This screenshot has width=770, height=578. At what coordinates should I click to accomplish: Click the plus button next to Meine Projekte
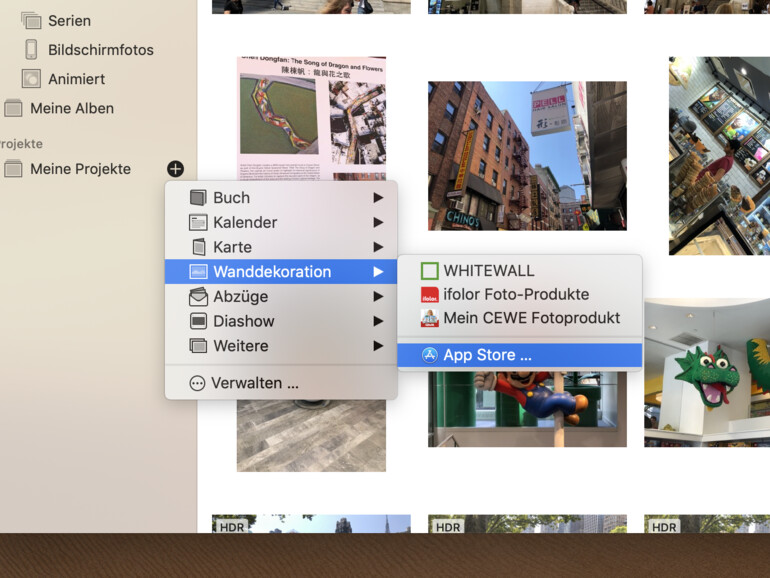(175, 169)
